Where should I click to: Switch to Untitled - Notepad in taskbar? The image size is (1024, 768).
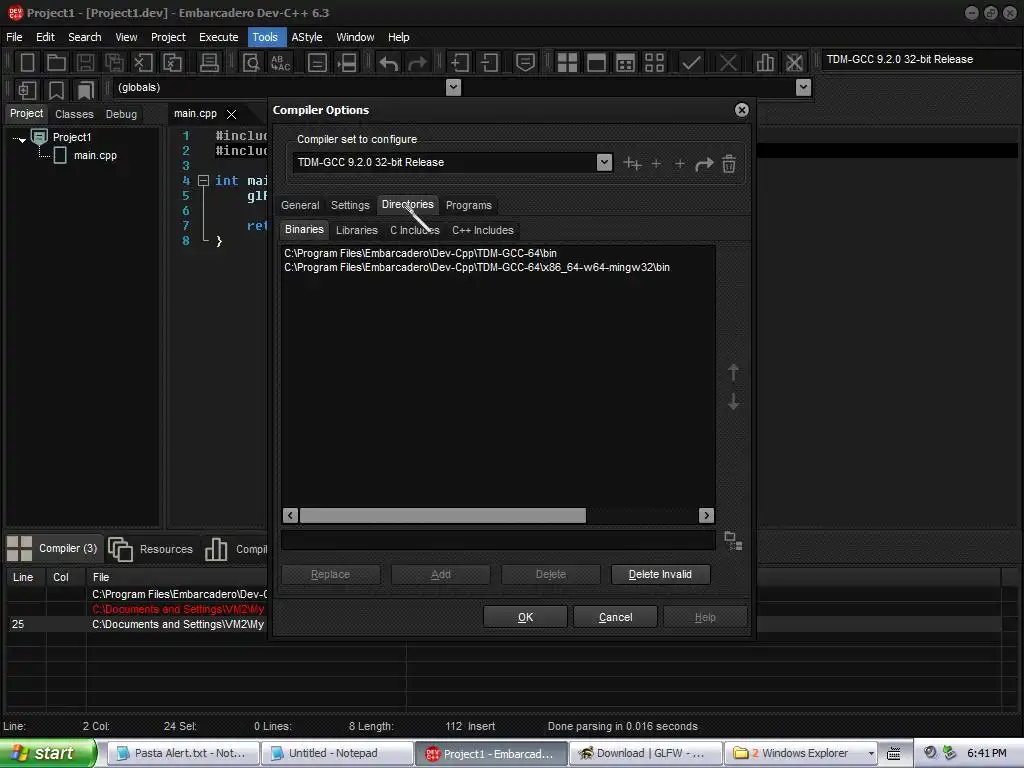pos(337,753)
